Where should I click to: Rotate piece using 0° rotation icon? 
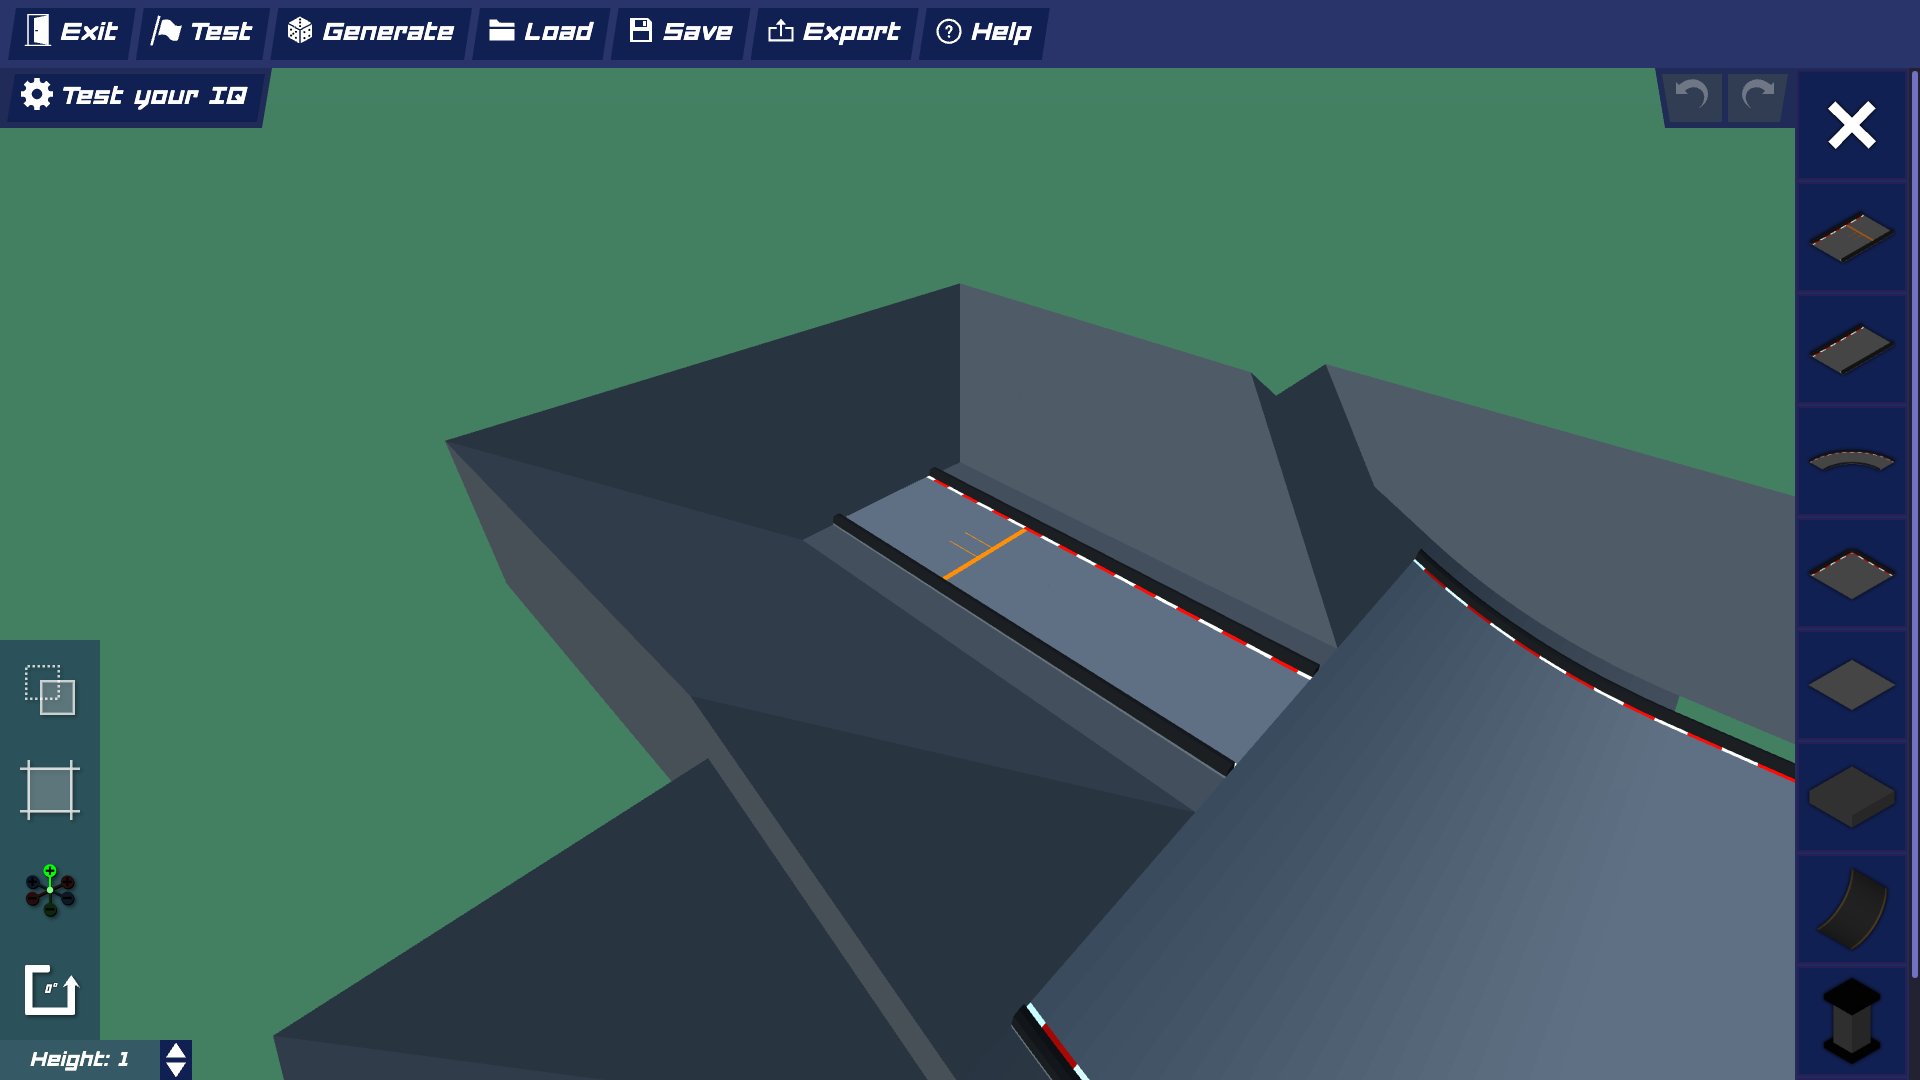[x=50, y=990]
